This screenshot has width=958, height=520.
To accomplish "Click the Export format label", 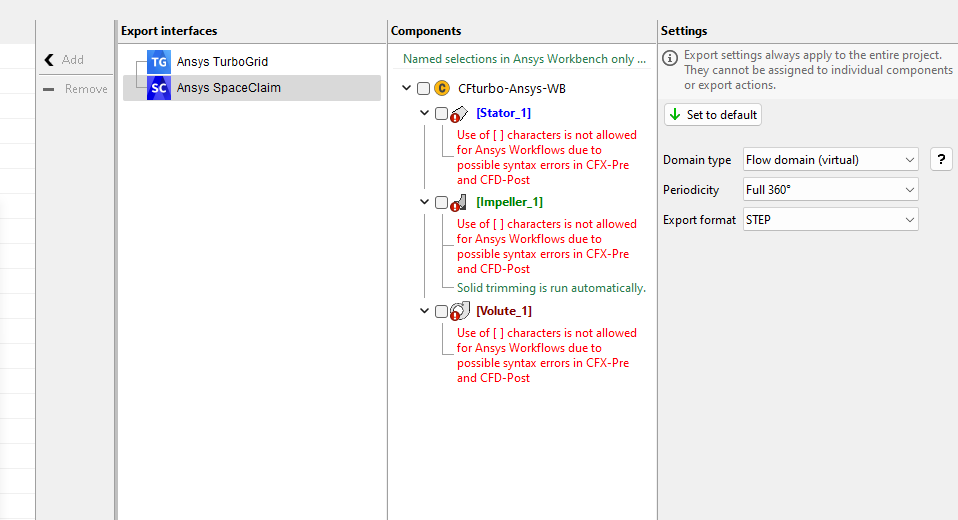I will [x=700, y=220].
